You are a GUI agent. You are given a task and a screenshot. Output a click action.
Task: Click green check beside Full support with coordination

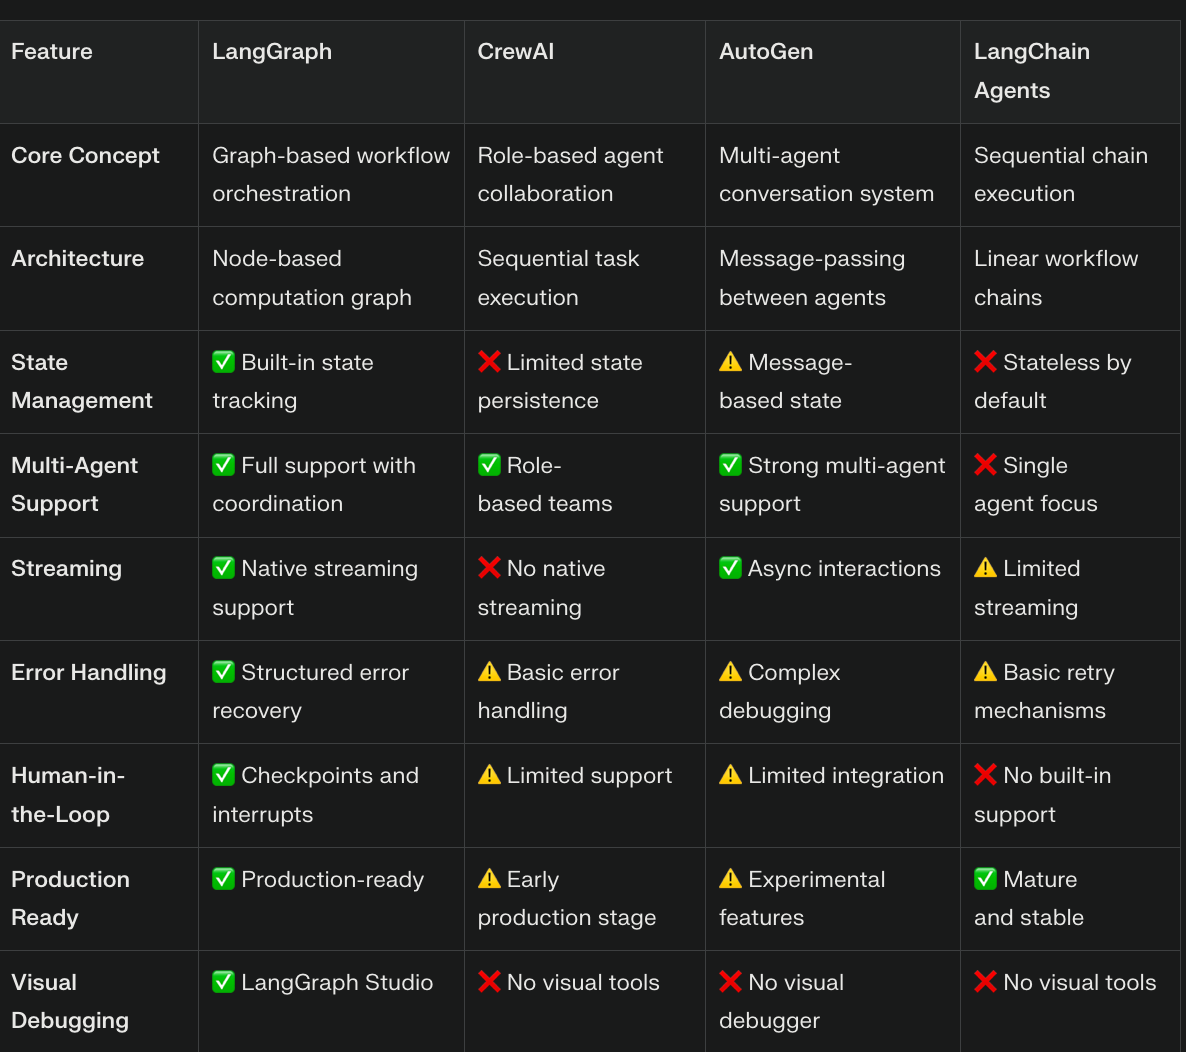point(223,464)
